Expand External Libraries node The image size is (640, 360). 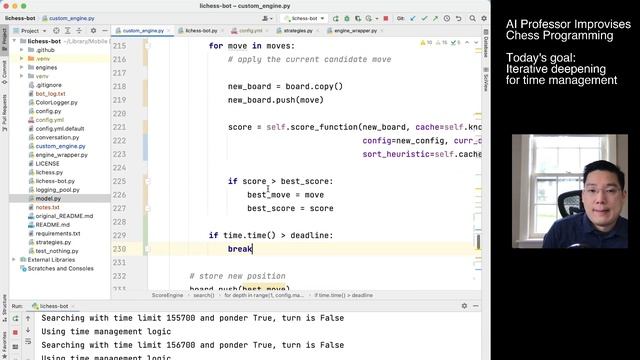15,260
